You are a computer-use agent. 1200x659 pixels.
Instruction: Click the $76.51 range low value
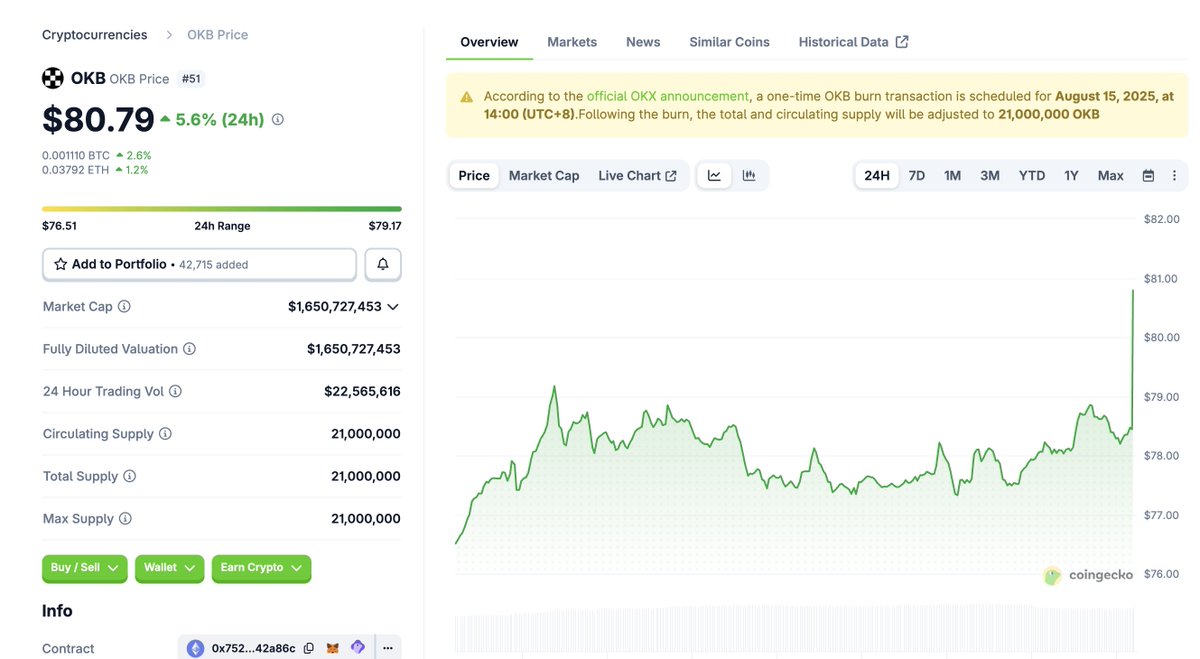[59, 226]
